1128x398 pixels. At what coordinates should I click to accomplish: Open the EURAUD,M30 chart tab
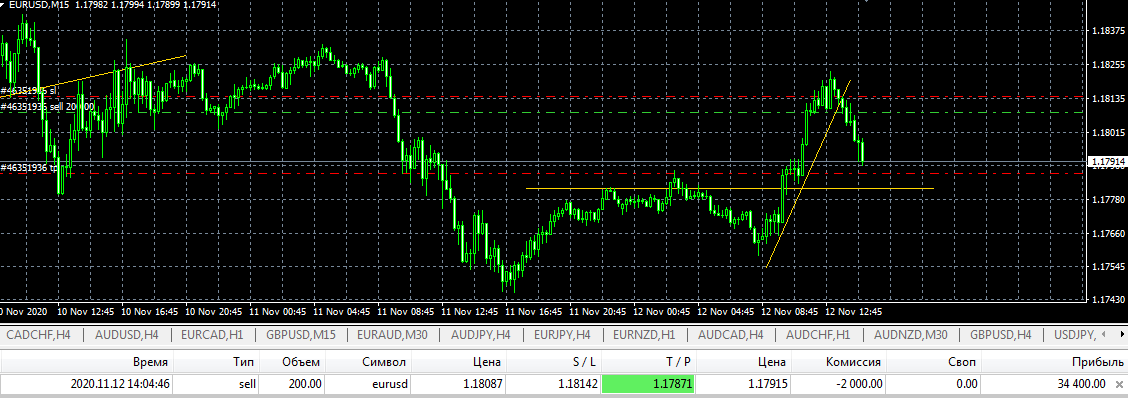tap(392, 335)
